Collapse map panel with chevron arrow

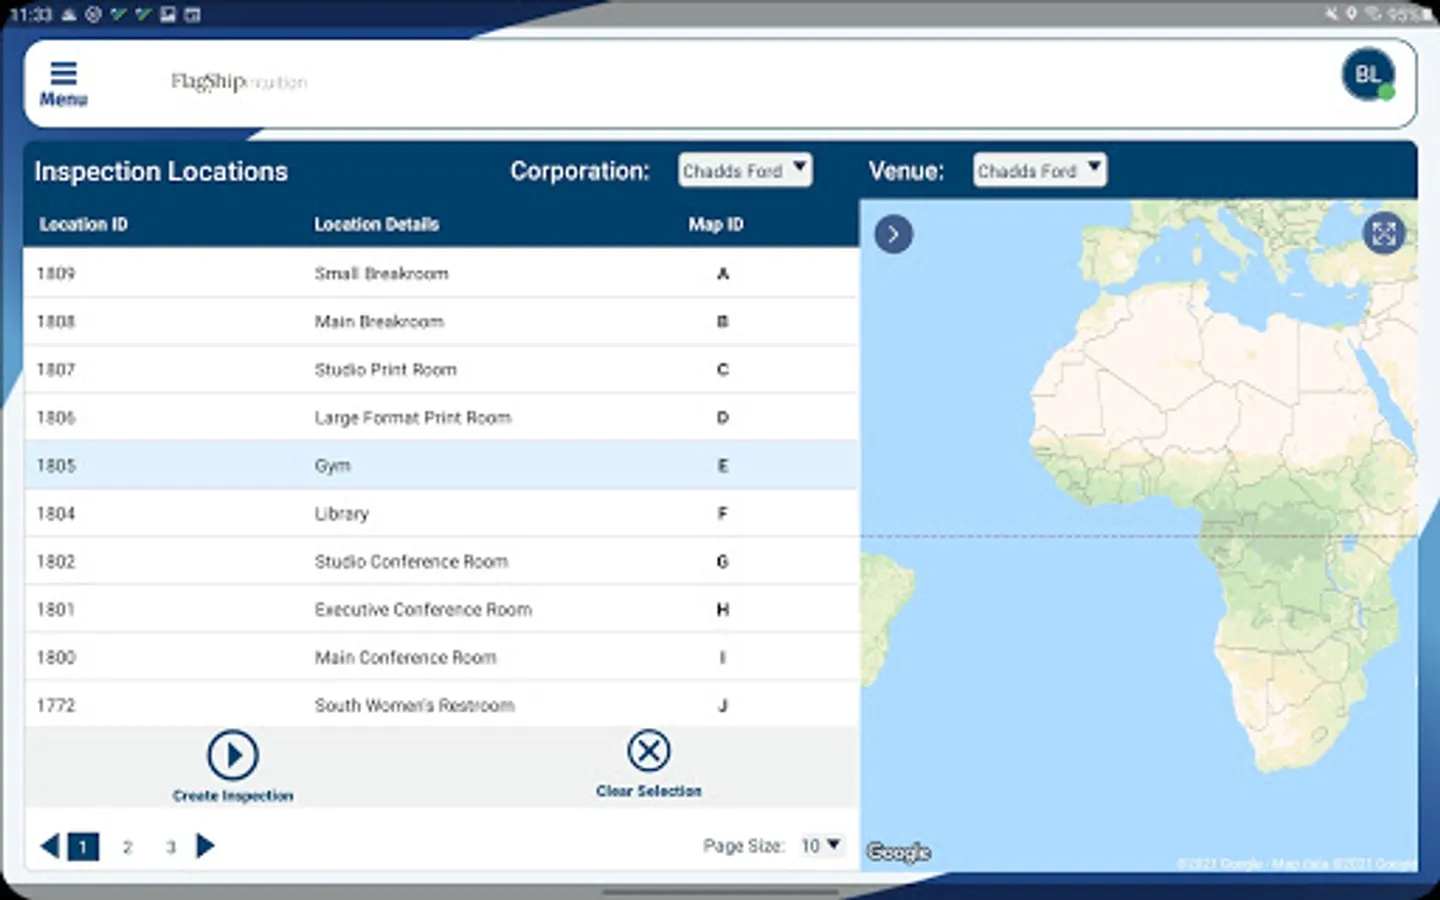pyautogui.click(x=893, y=235)
